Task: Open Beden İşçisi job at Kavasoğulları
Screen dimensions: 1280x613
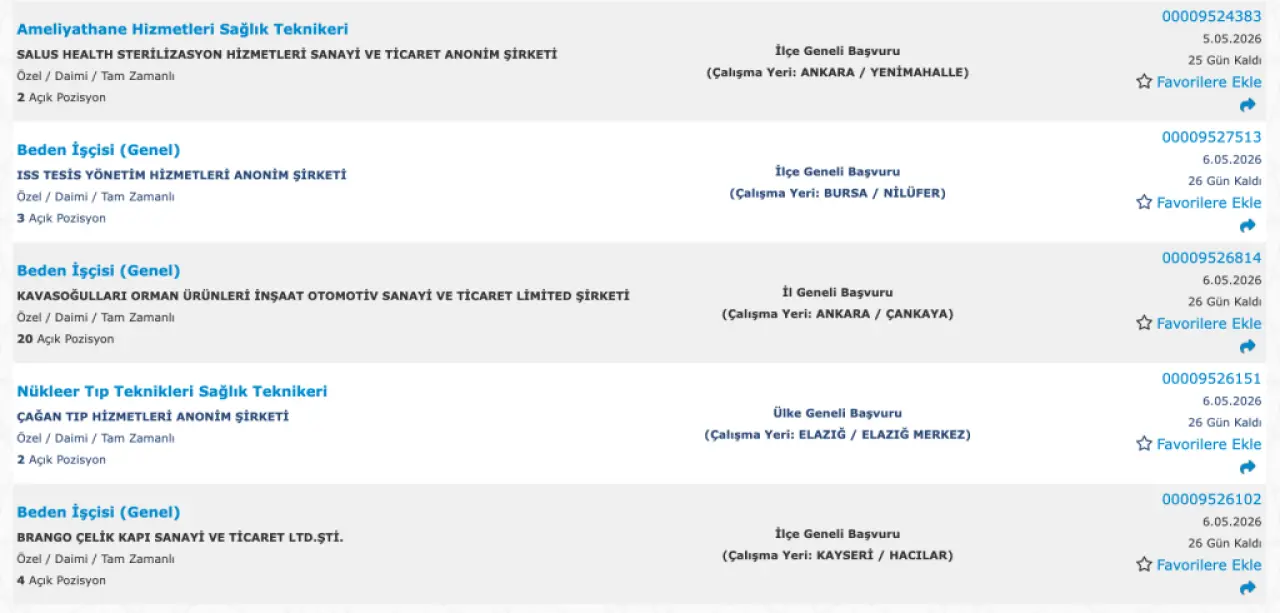Action: pos(98,271)
